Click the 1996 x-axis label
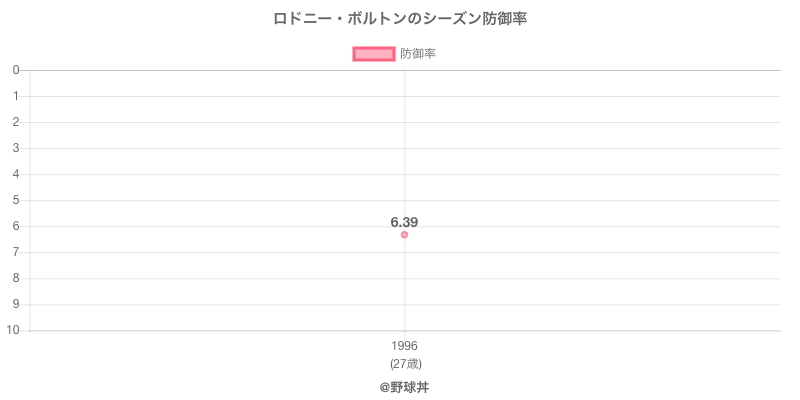The image size is (800, 400). coord(404,346)
